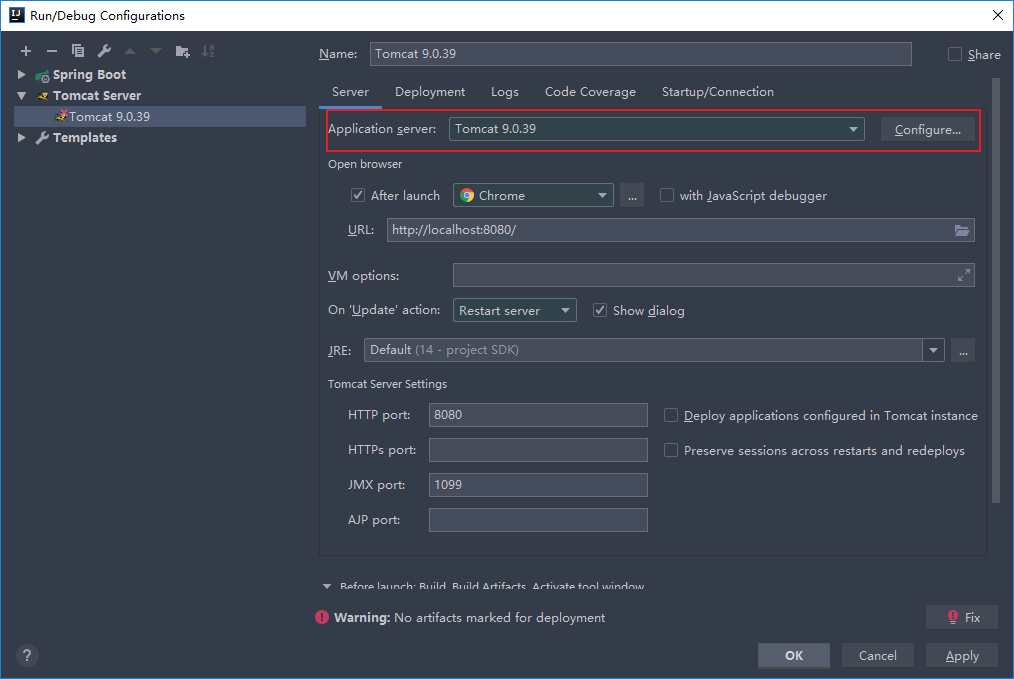Viewport: 1014px width, 679px height.
Task: Switch to the Server tab
Action: (x=351, y=92)
